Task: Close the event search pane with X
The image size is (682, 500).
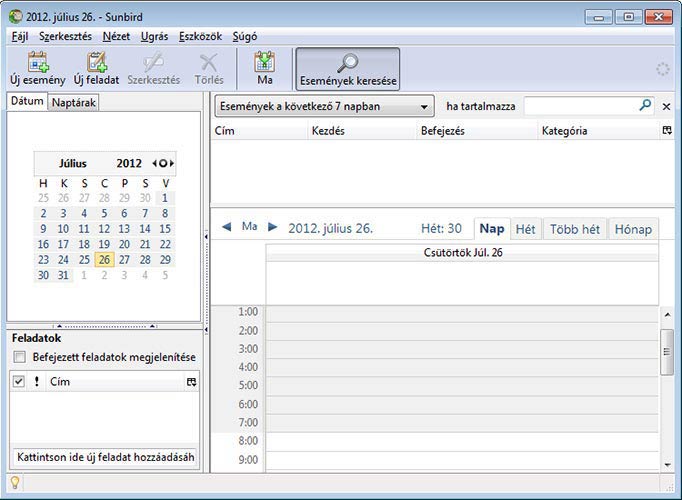Action: 666,106
